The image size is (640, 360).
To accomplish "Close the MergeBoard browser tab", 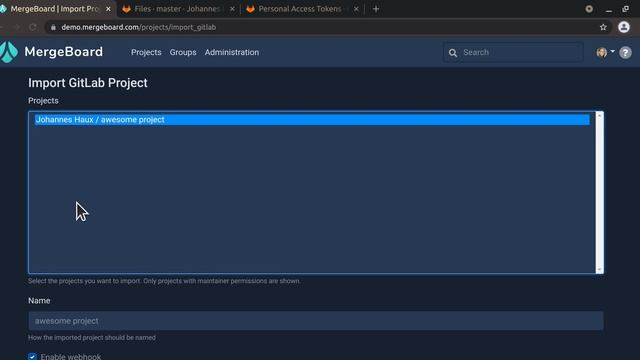I will (x=108, y=9).
